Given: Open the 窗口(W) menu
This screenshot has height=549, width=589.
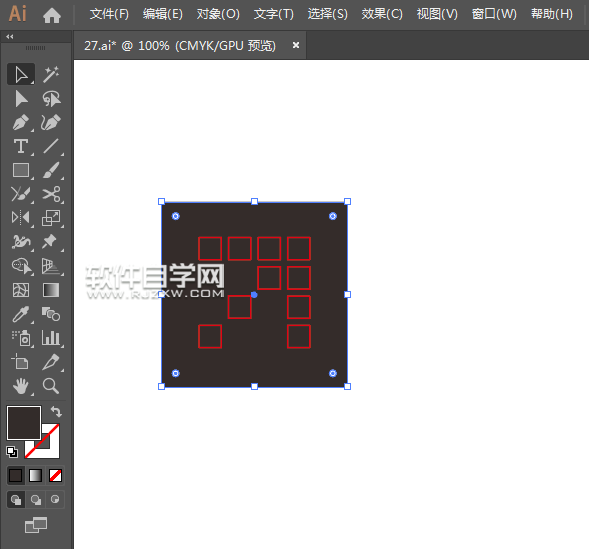Looking at the screenshot, I should pyautogui.click(x=494, y=14).
